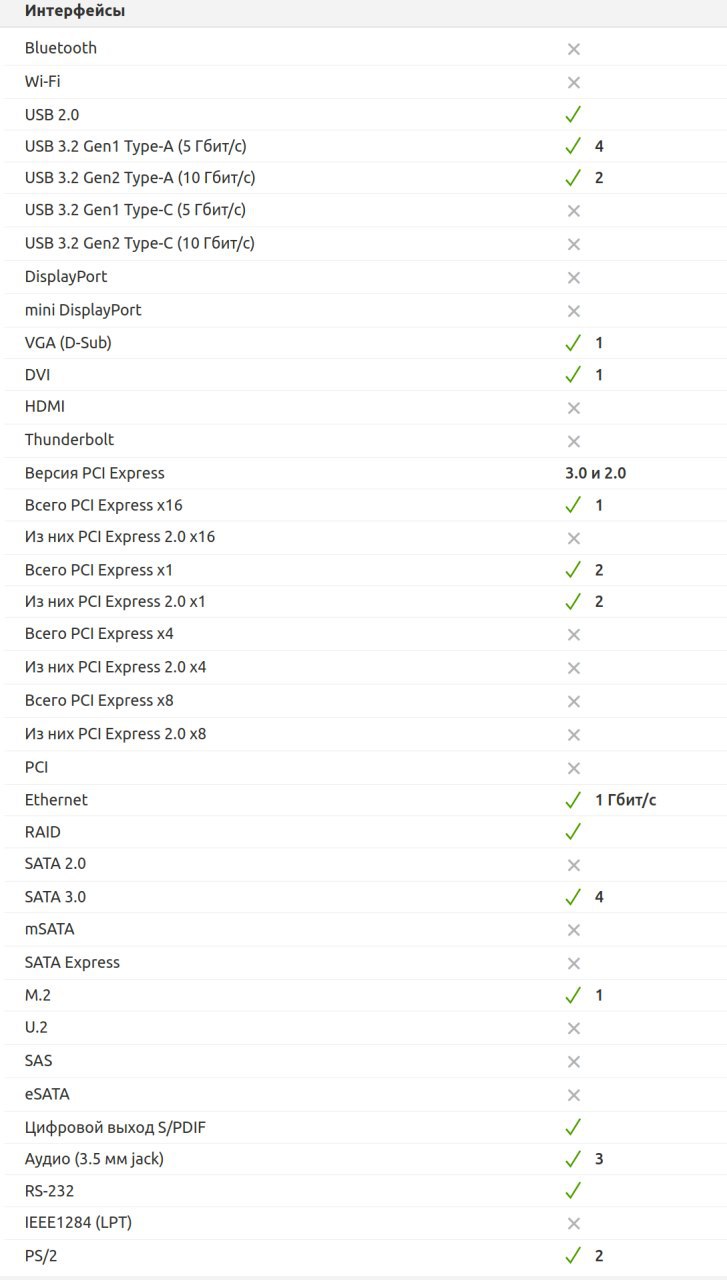Click the SATA 3.0 row label
727x1280 pixels.
click(x=55, y=897)
